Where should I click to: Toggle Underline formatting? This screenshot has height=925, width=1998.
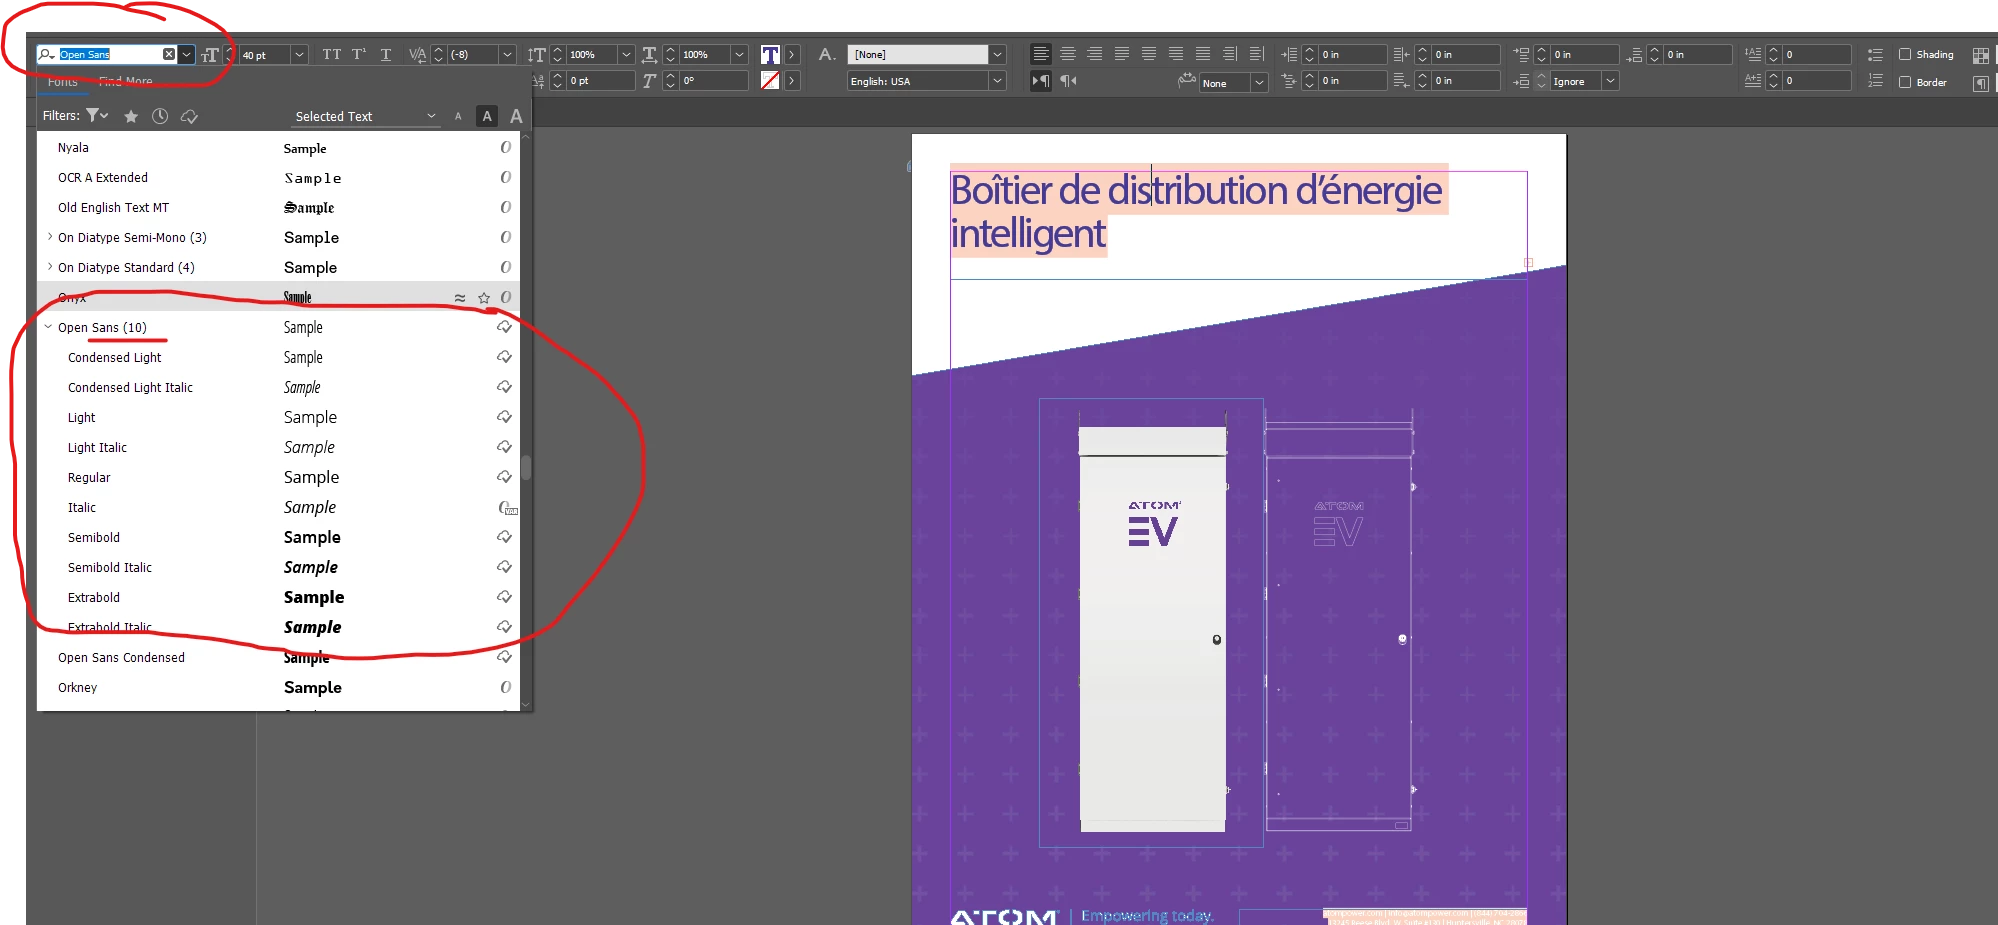(x=386, y=54)
